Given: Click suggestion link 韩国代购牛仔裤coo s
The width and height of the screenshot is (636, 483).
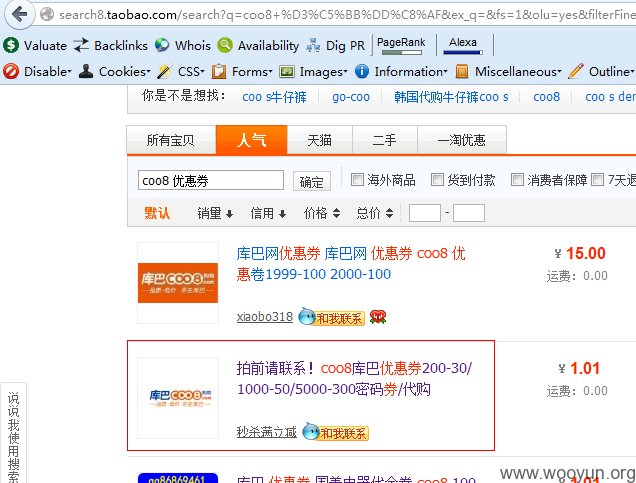Looking at the screenshot, I should tap(451, 97).
